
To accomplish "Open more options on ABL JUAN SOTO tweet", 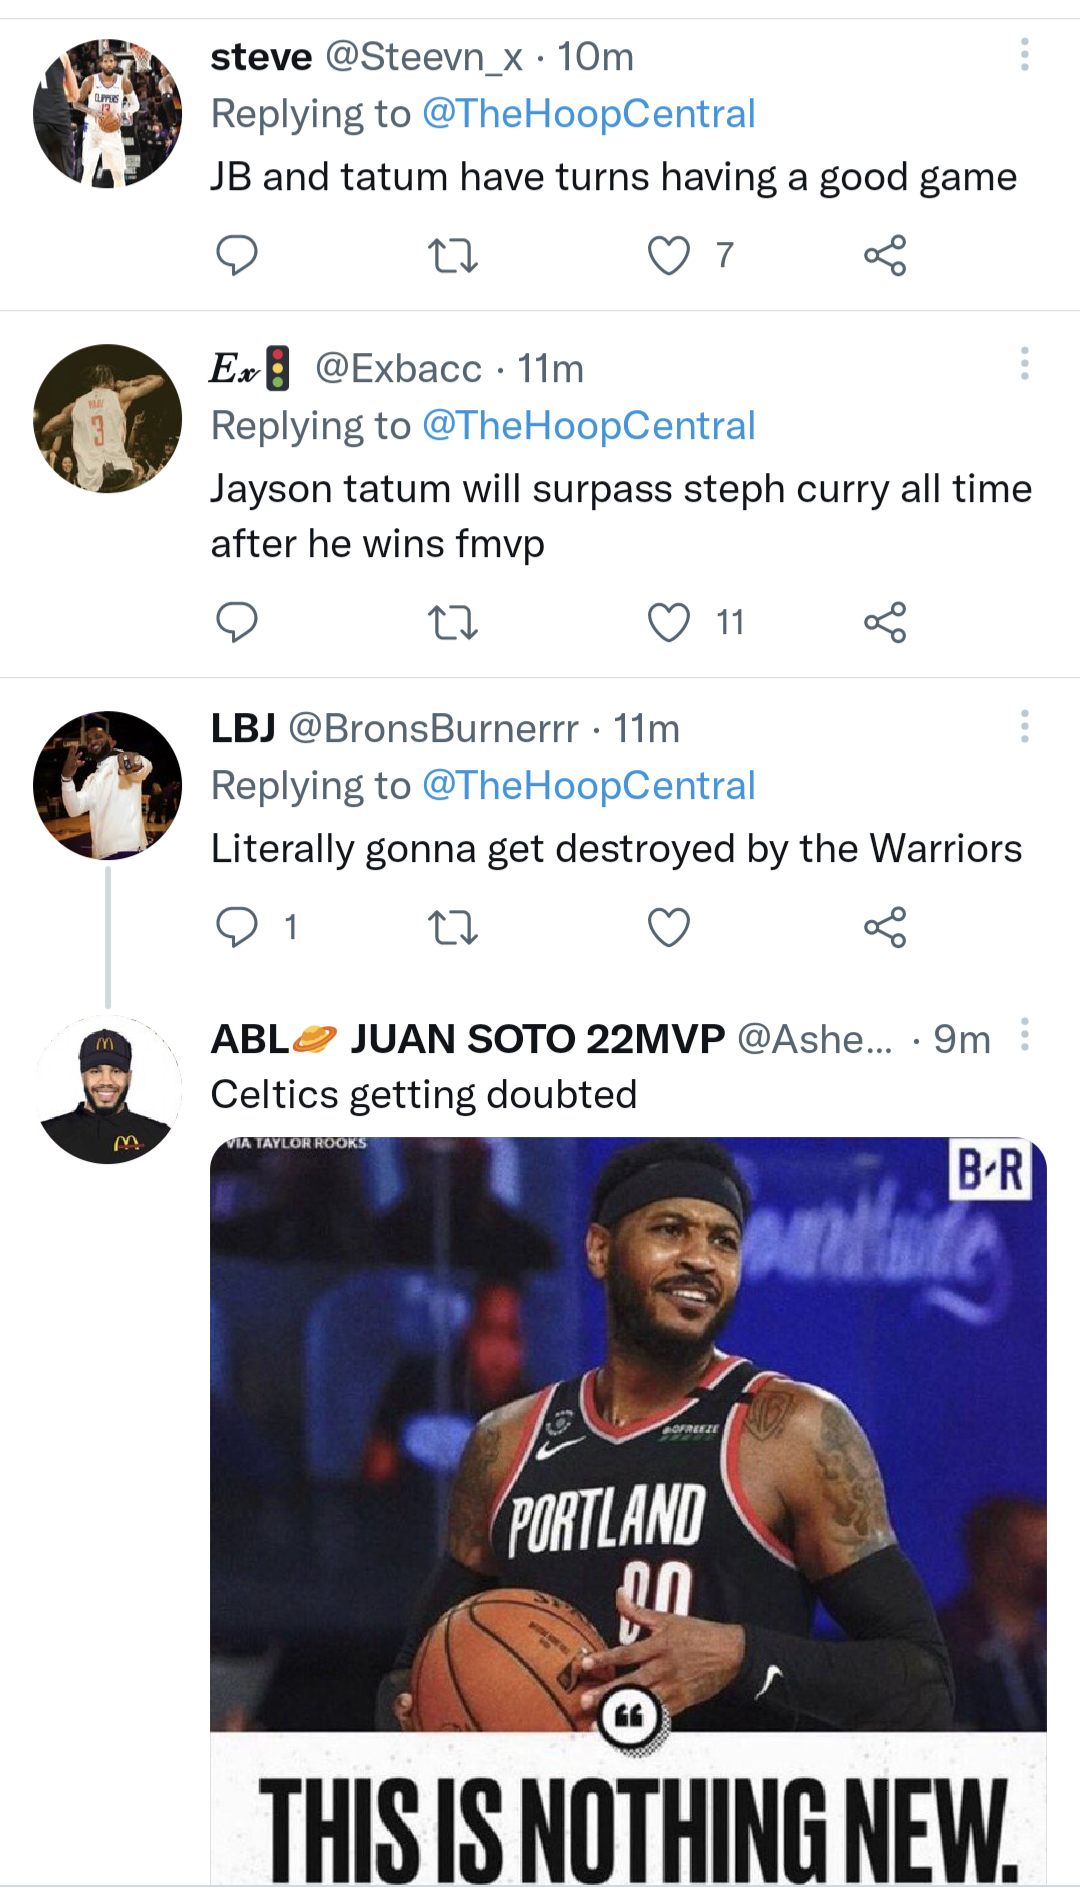I will 1024,1035.
